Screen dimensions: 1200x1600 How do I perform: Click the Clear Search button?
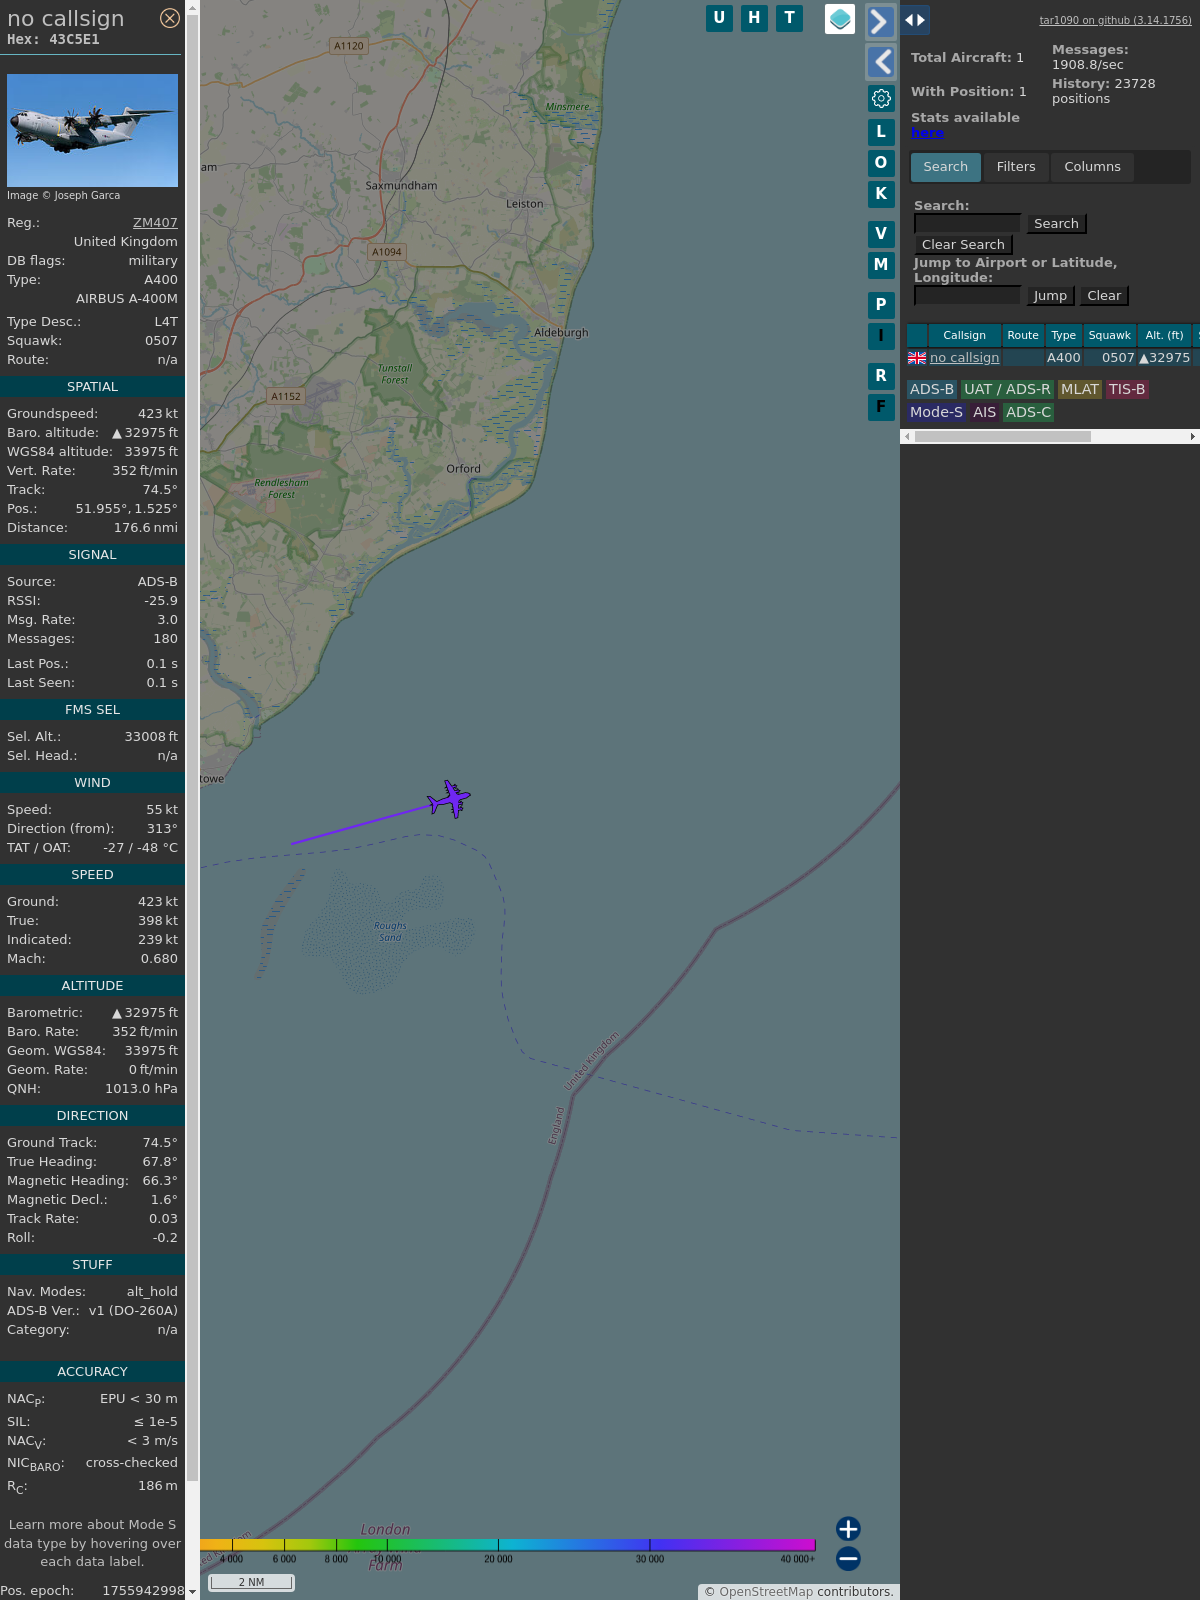(963, 245)
